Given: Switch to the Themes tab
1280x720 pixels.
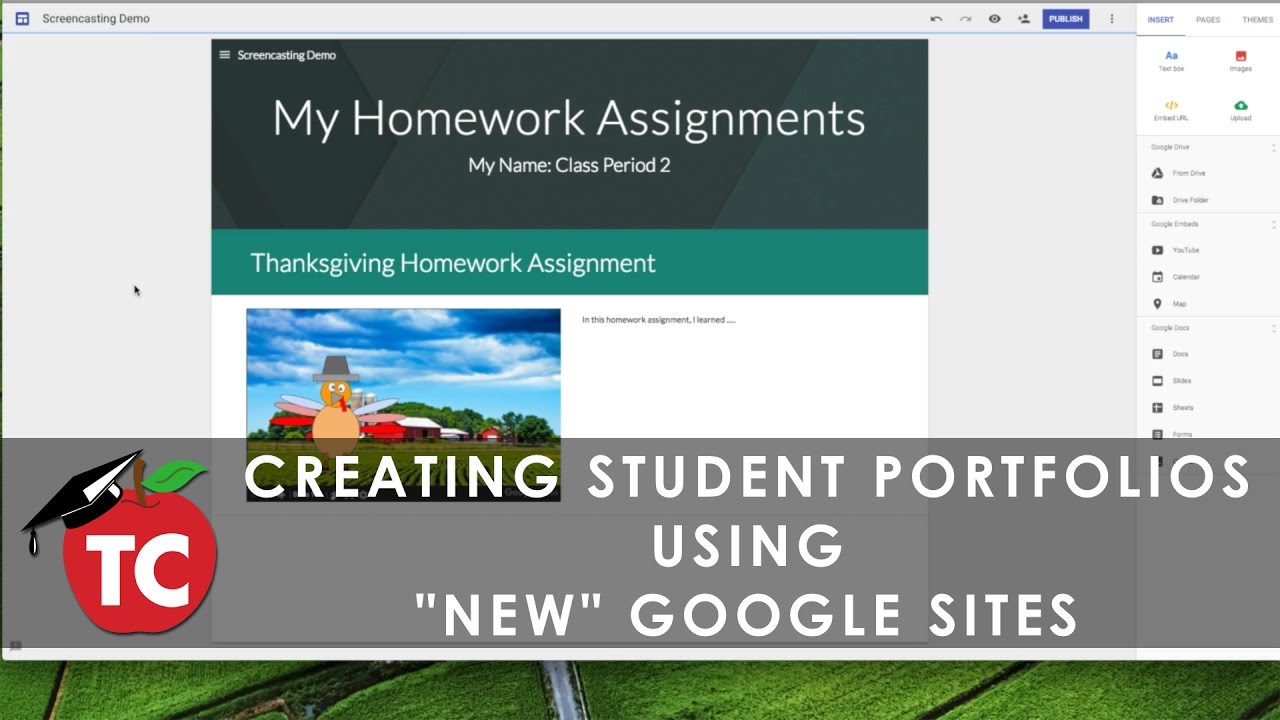Looking at the screenshot, I should click(x=1257, y=20).
